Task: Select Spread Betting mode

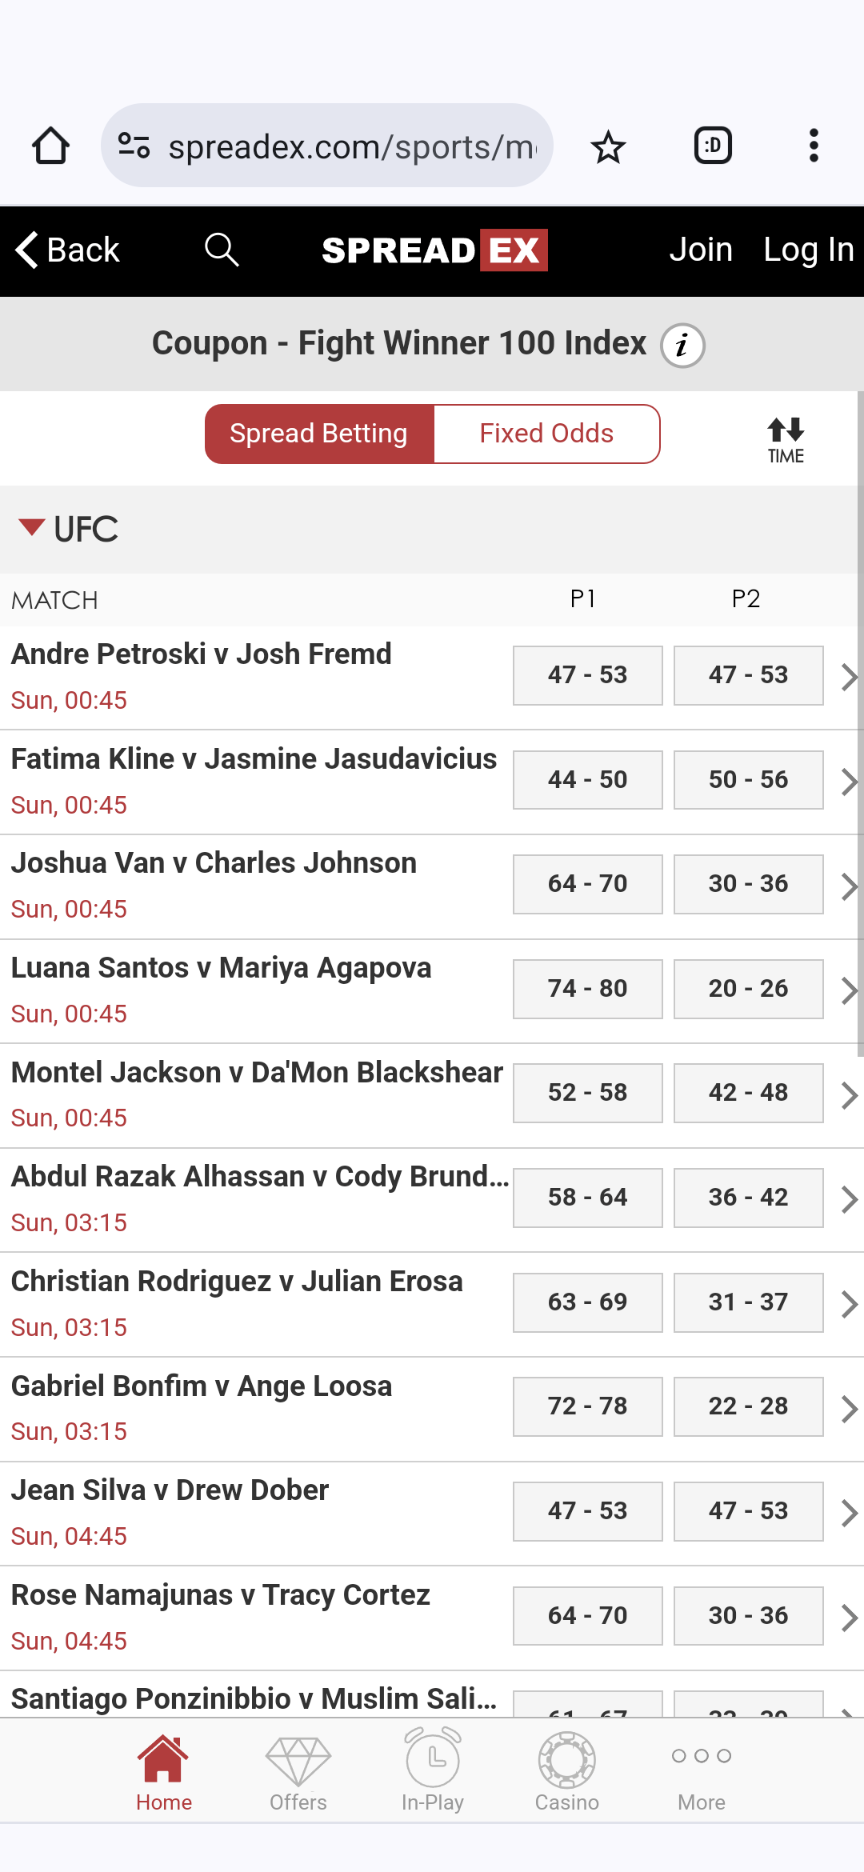Action: 319,433
